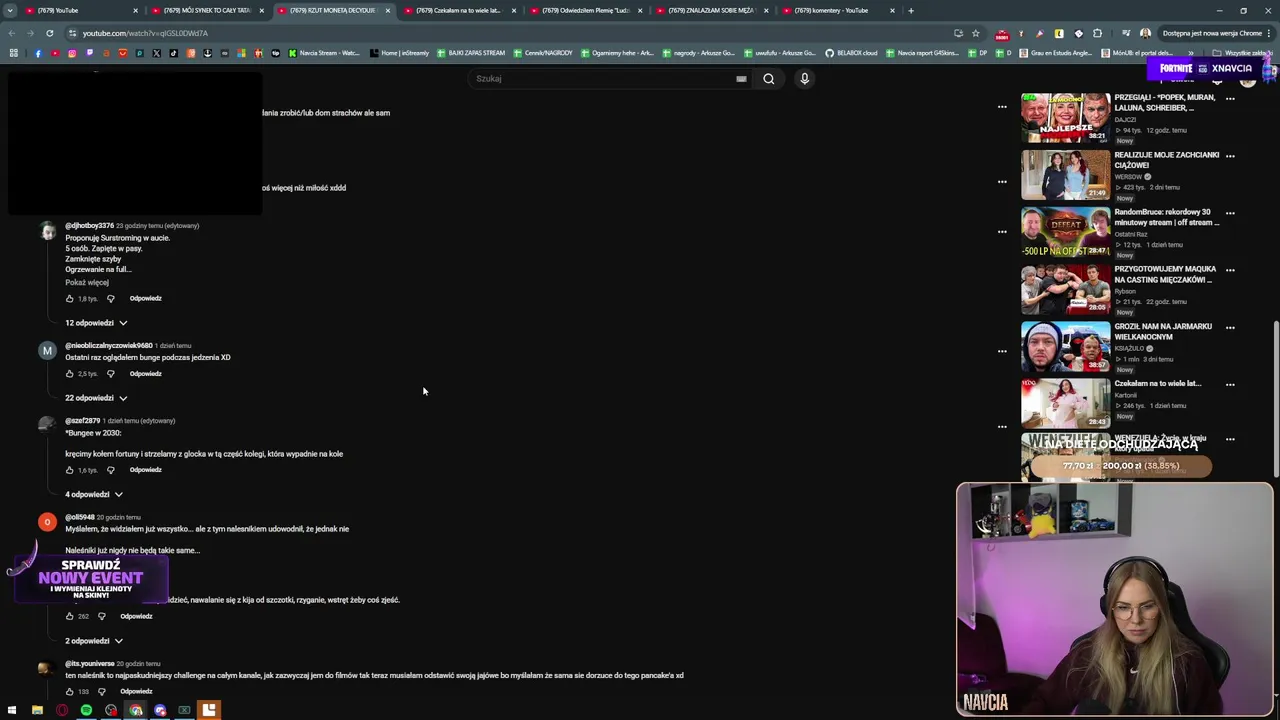Expand 4 odpowiedzi under the @szef2879 comment
This screenshot has width=1280, height=720.
coord(94,494)
